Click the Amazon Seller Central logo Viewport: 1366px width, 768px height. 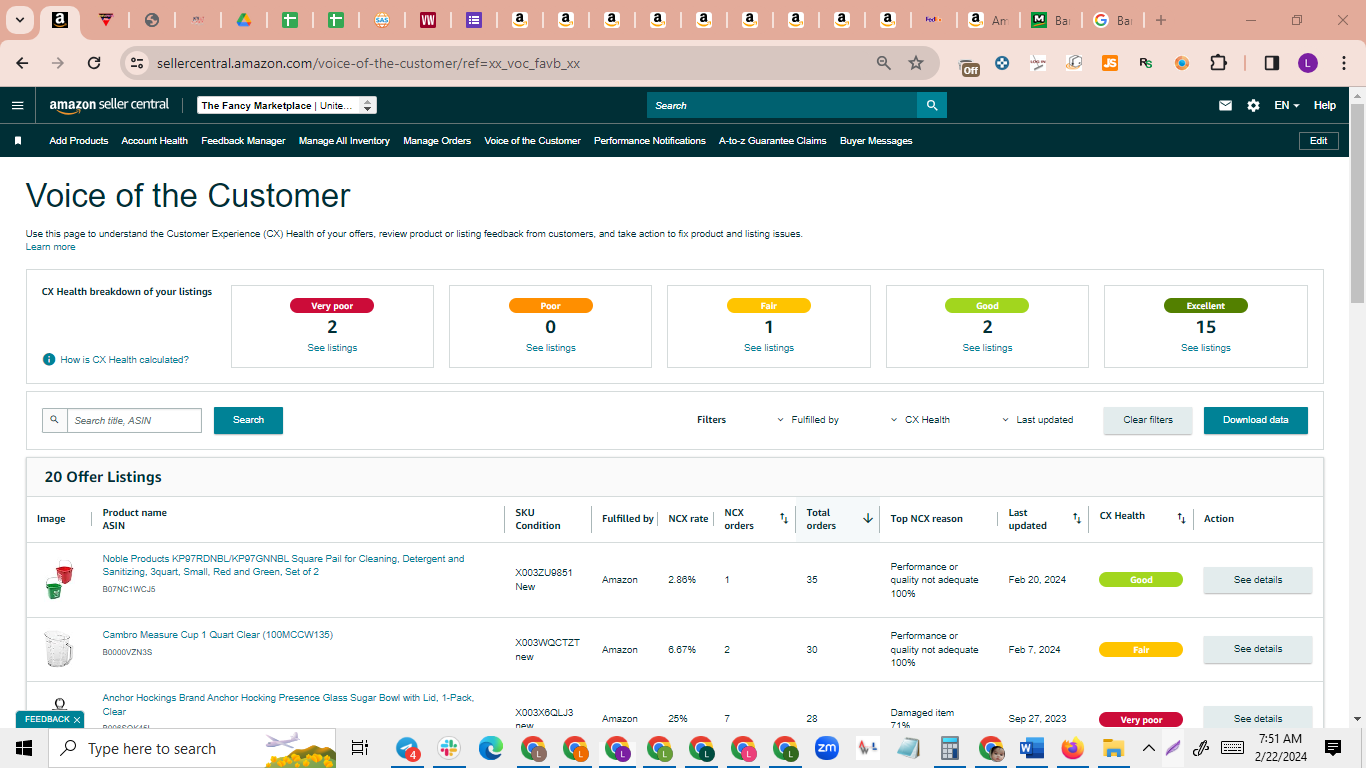[x=109, y=105]
